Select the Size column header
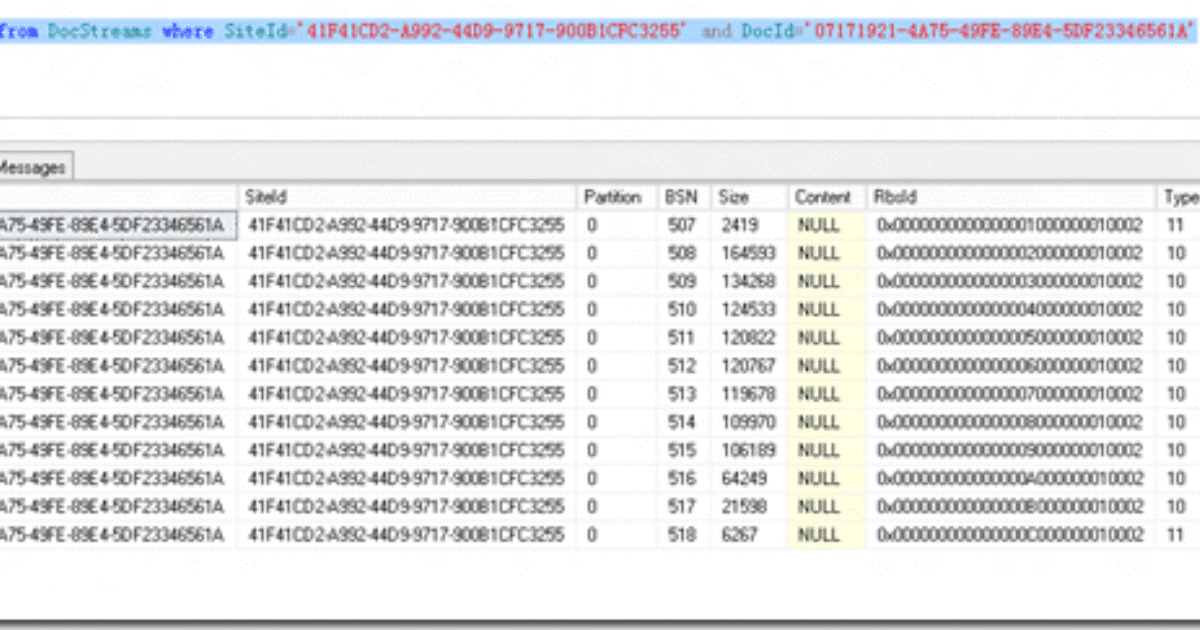 (x=733, y=197)
